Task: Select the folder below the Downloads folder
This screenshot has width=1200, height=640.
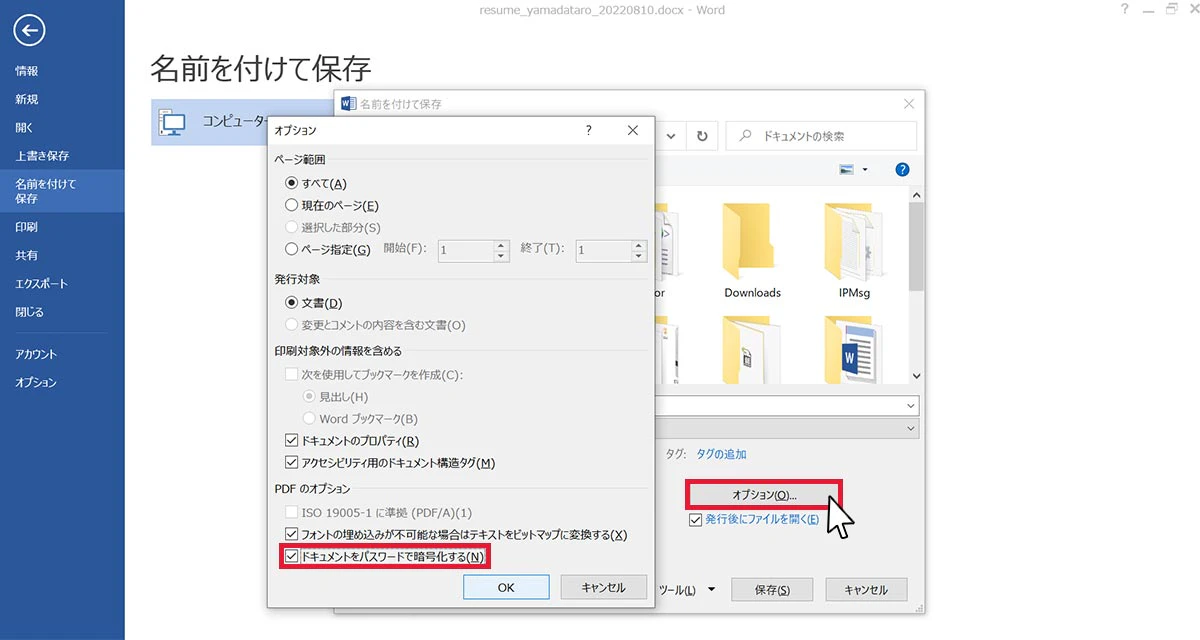Action: point(752,350)
